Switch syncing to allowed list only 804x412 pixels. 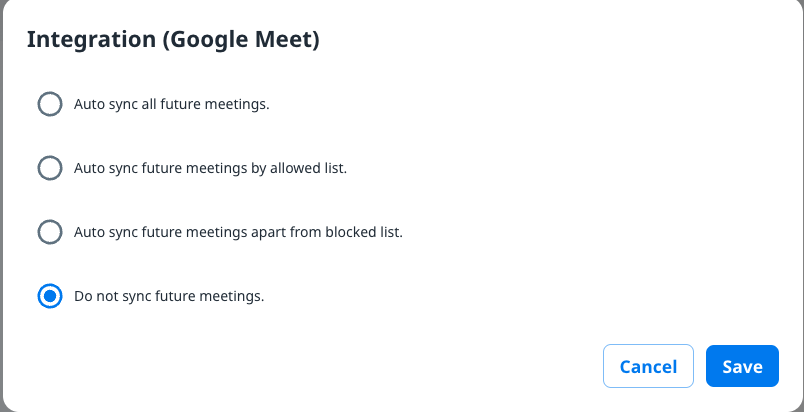tap(50, 168)
